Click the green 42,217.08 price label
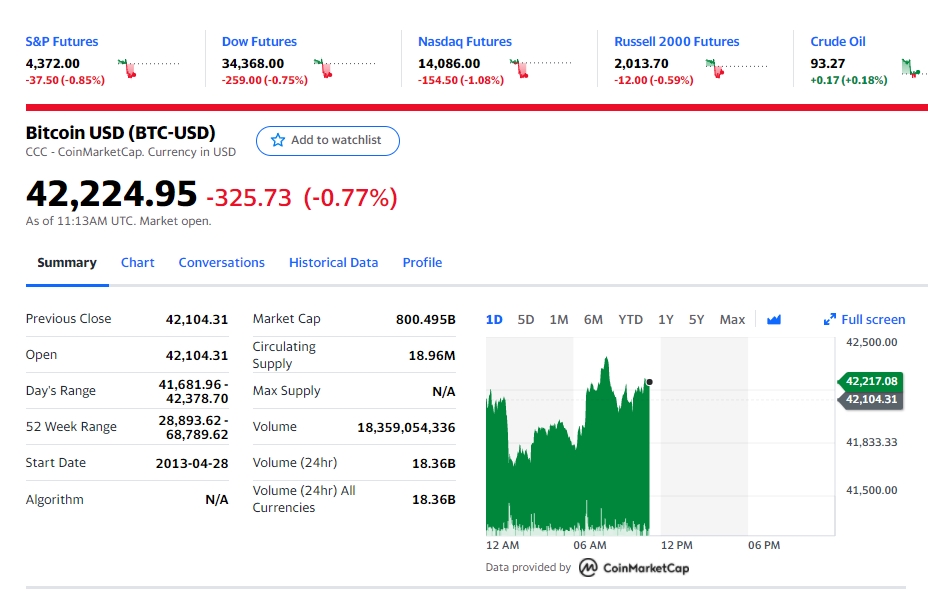The height and width of the screenshot is (606, 928). (x=871, y=381)
